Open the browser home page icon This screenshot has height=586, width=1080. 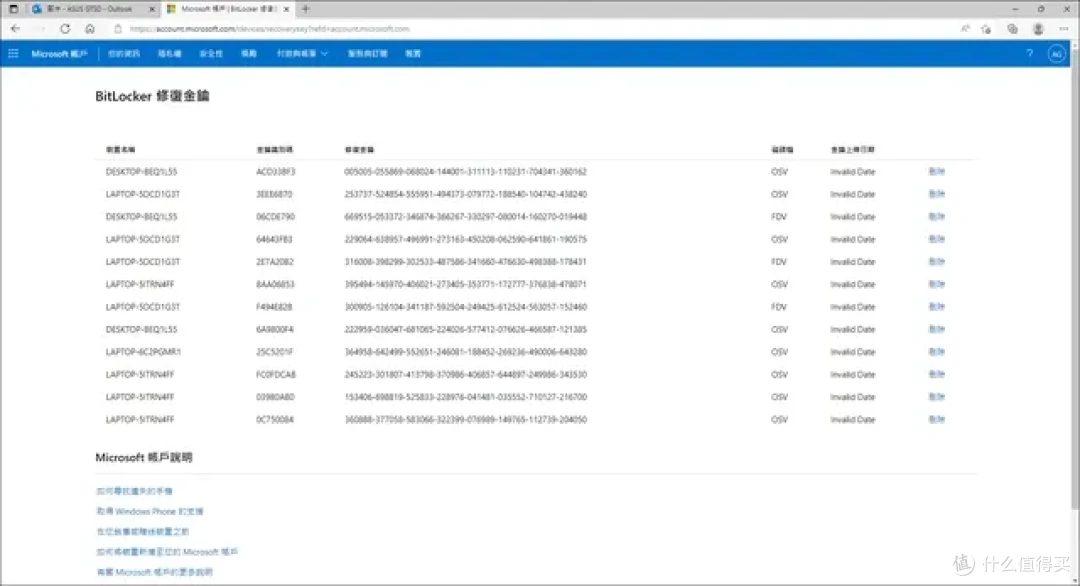click(x=90, y=29)
